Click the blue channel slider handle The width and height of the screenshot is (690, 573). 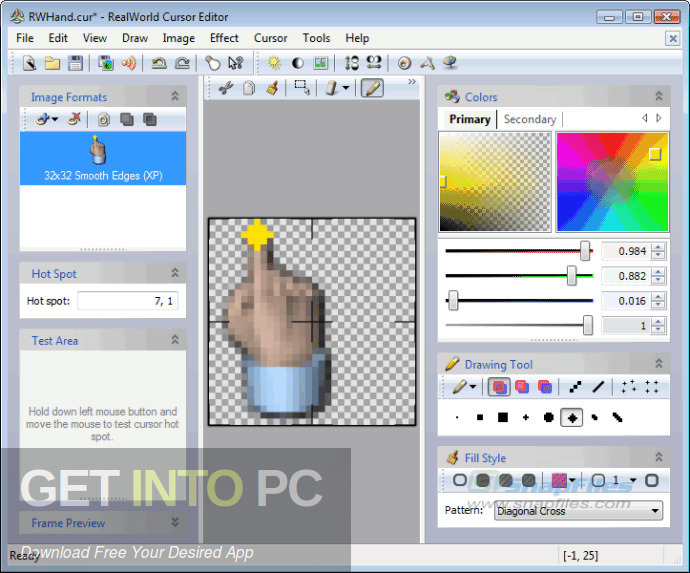[453, 301]
